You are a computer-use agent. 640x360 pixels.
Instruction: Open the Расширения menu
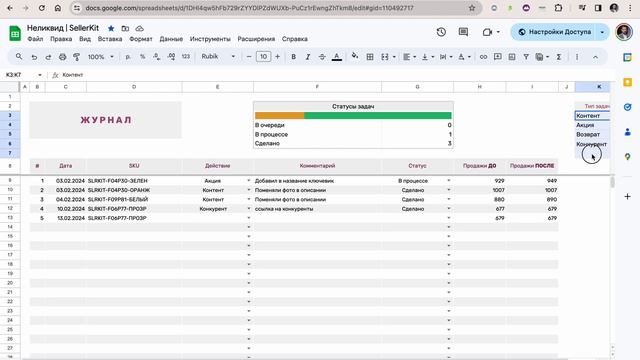coord(256,39)
